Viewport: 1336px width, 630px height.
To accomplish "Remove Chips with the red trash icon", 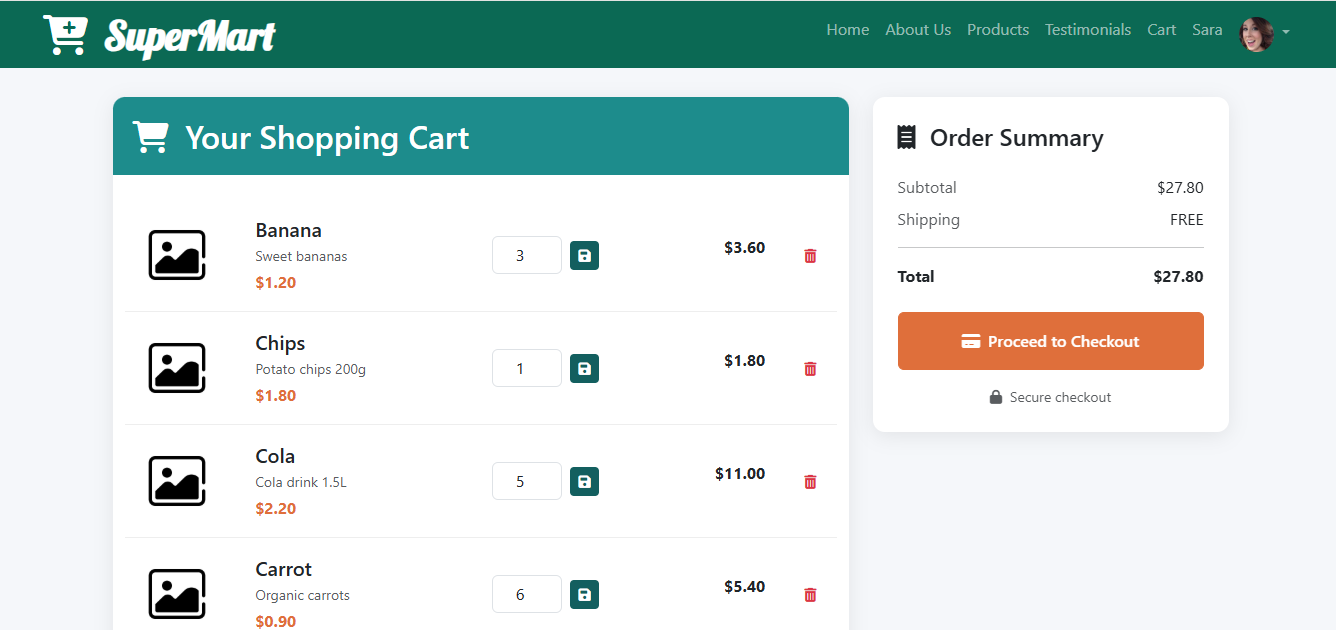I will pos(810,369).
